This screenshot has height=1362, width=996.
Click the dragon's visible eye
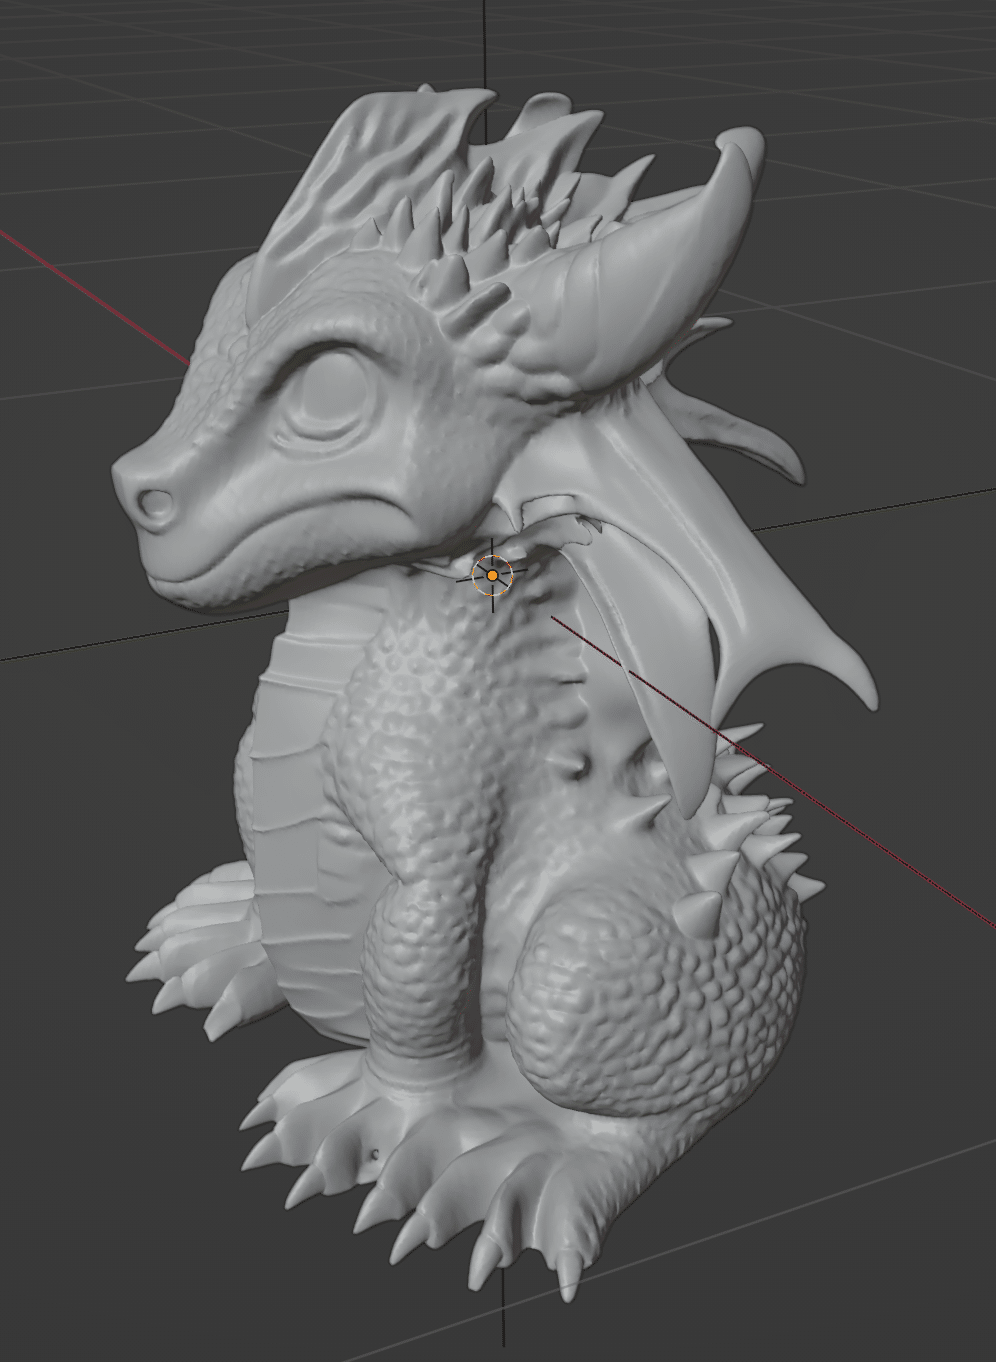click(x=330, y=390)
